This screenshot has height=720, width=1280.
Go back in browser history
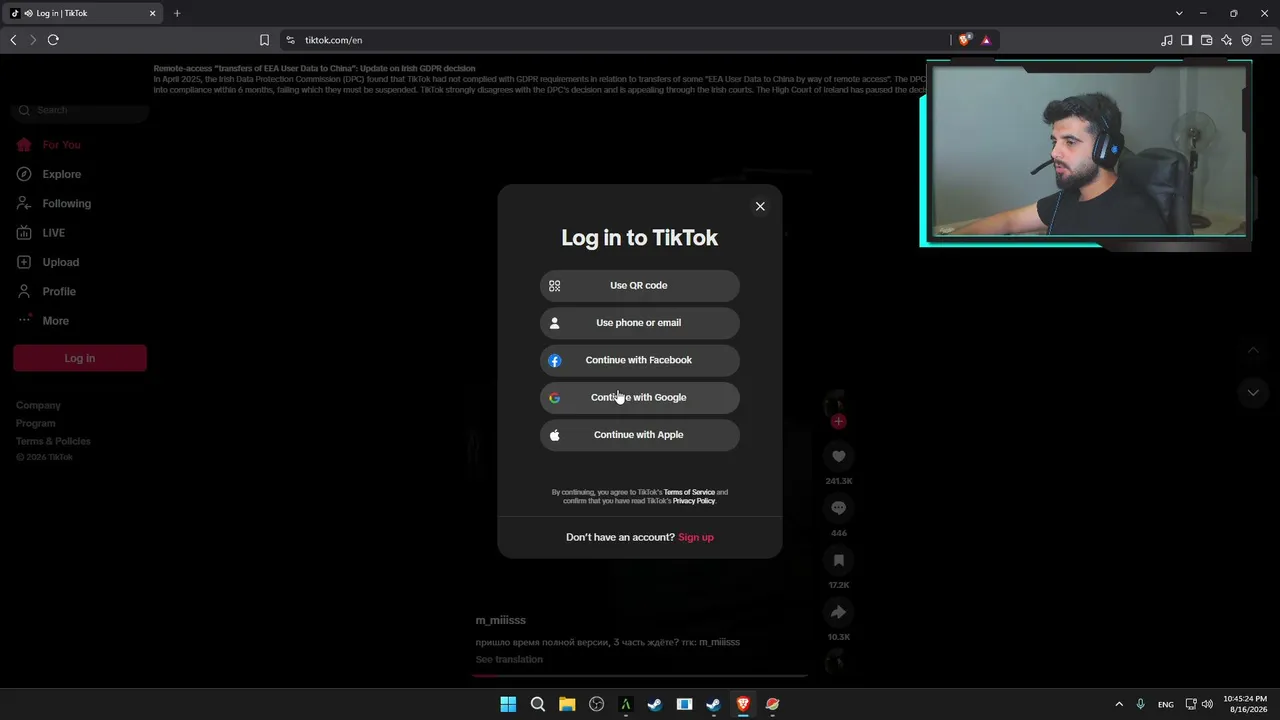(13, 40)
